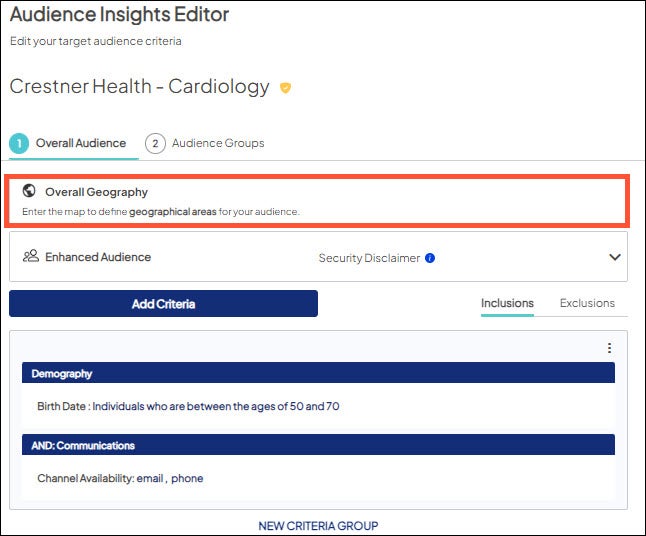This screenshot has height=536, width=646.
Task: Select the Inclusions tab
Action: tap(507, 303)
